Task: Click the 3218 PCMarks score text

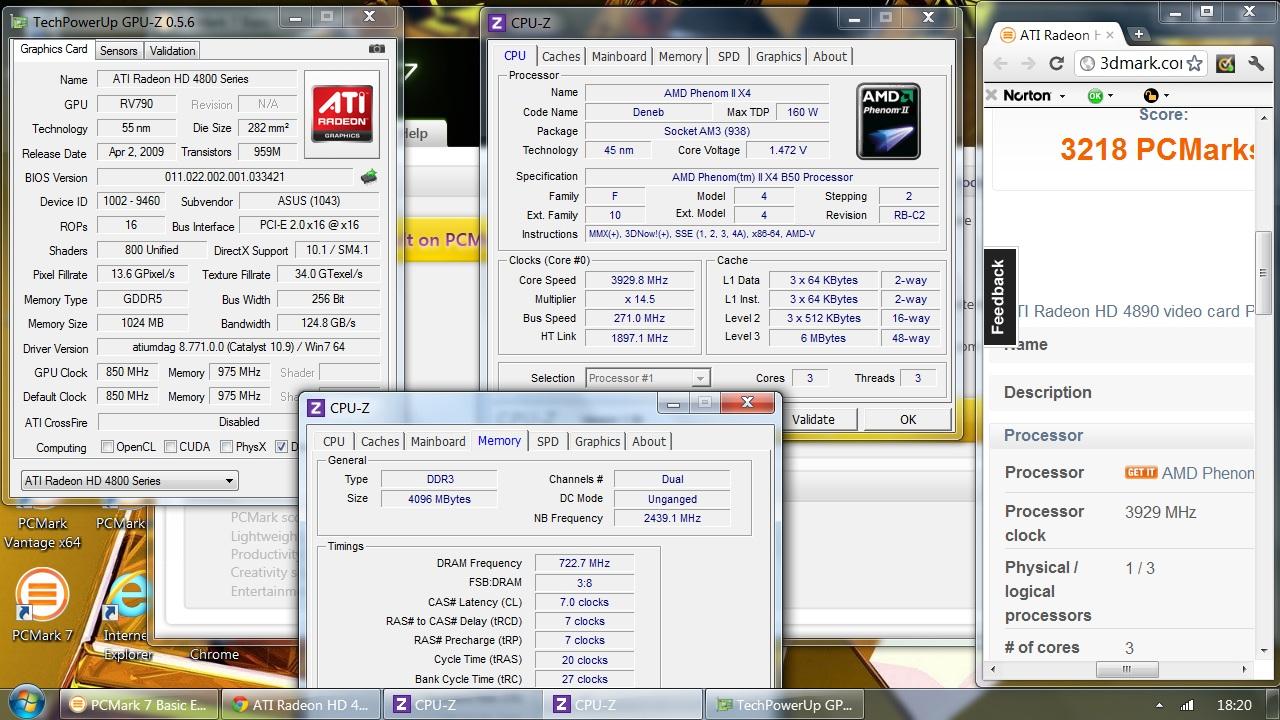Action: click(x=1157, y=150)
